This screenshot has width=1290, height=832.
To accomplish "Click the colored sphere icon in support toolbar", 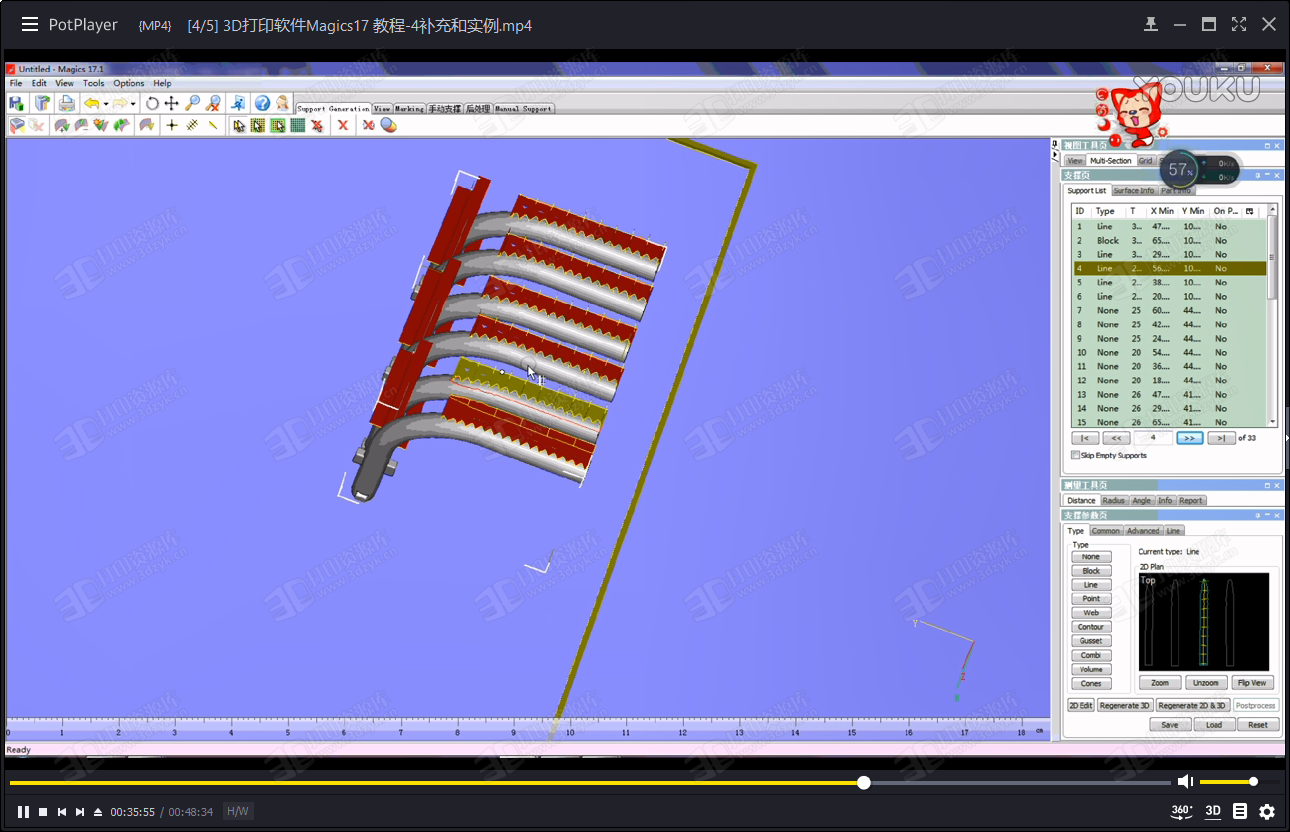I will [x=388, y=125].
